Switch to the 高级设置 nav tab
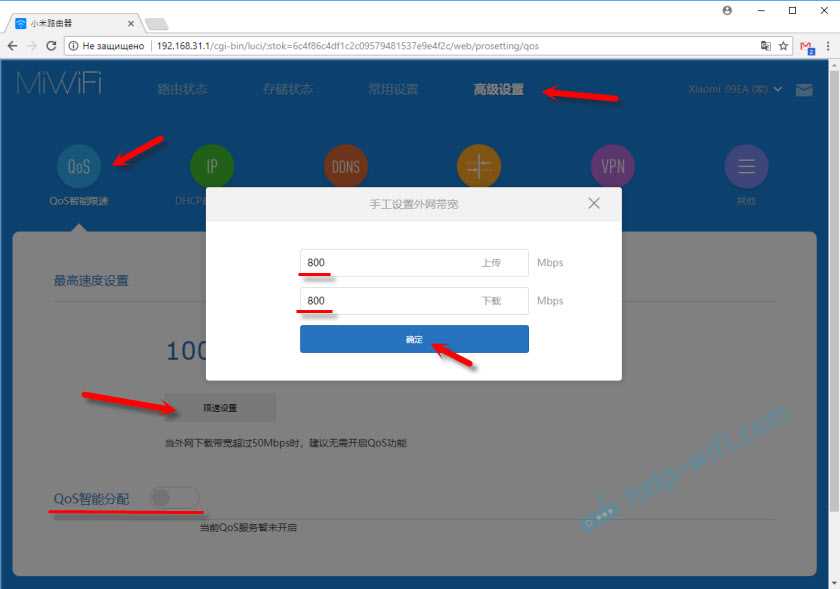Image resolution: width=840 pixels, height=589 pixels. [498, 89]
